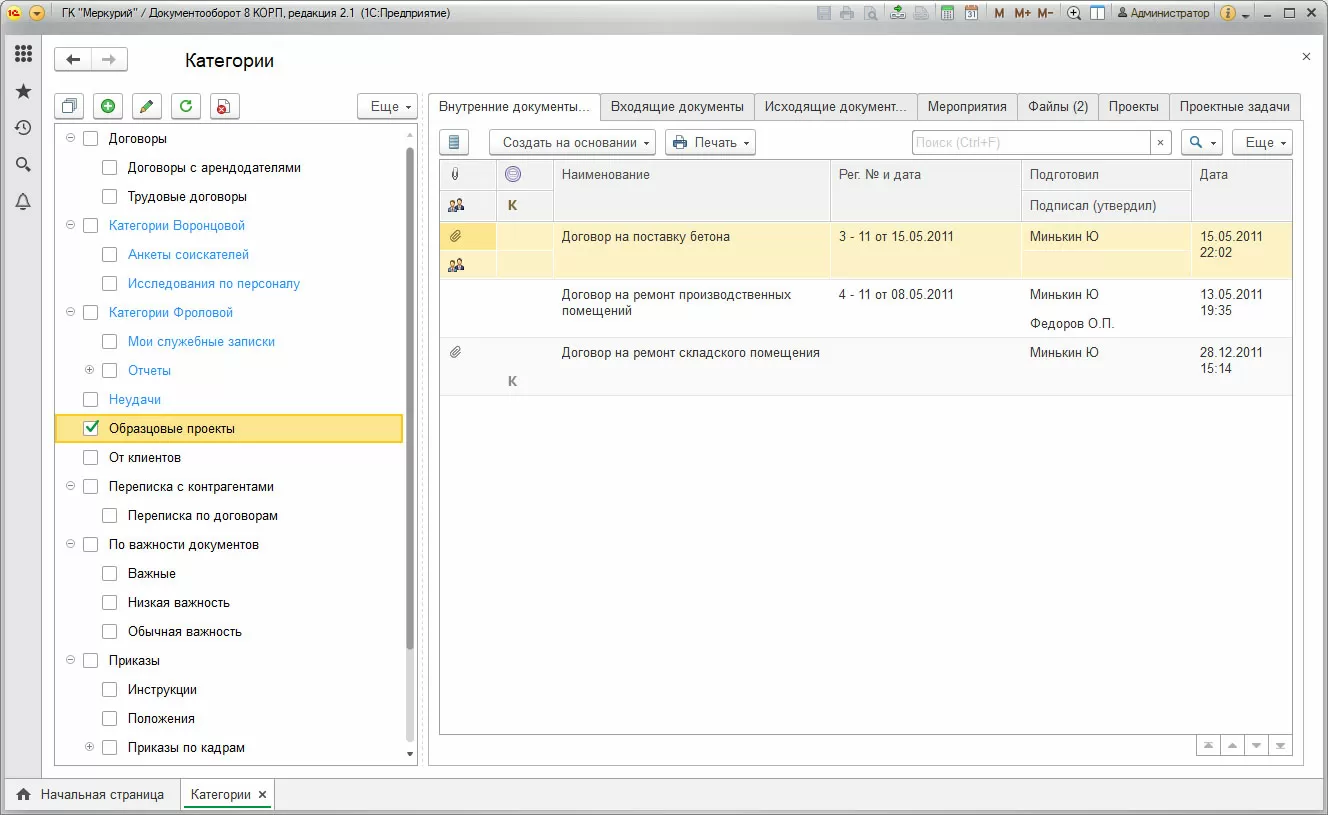The width and height of the screenshot is (1328, 815).
Task: Click the Администратор user button
Action: click(1163, 13)
